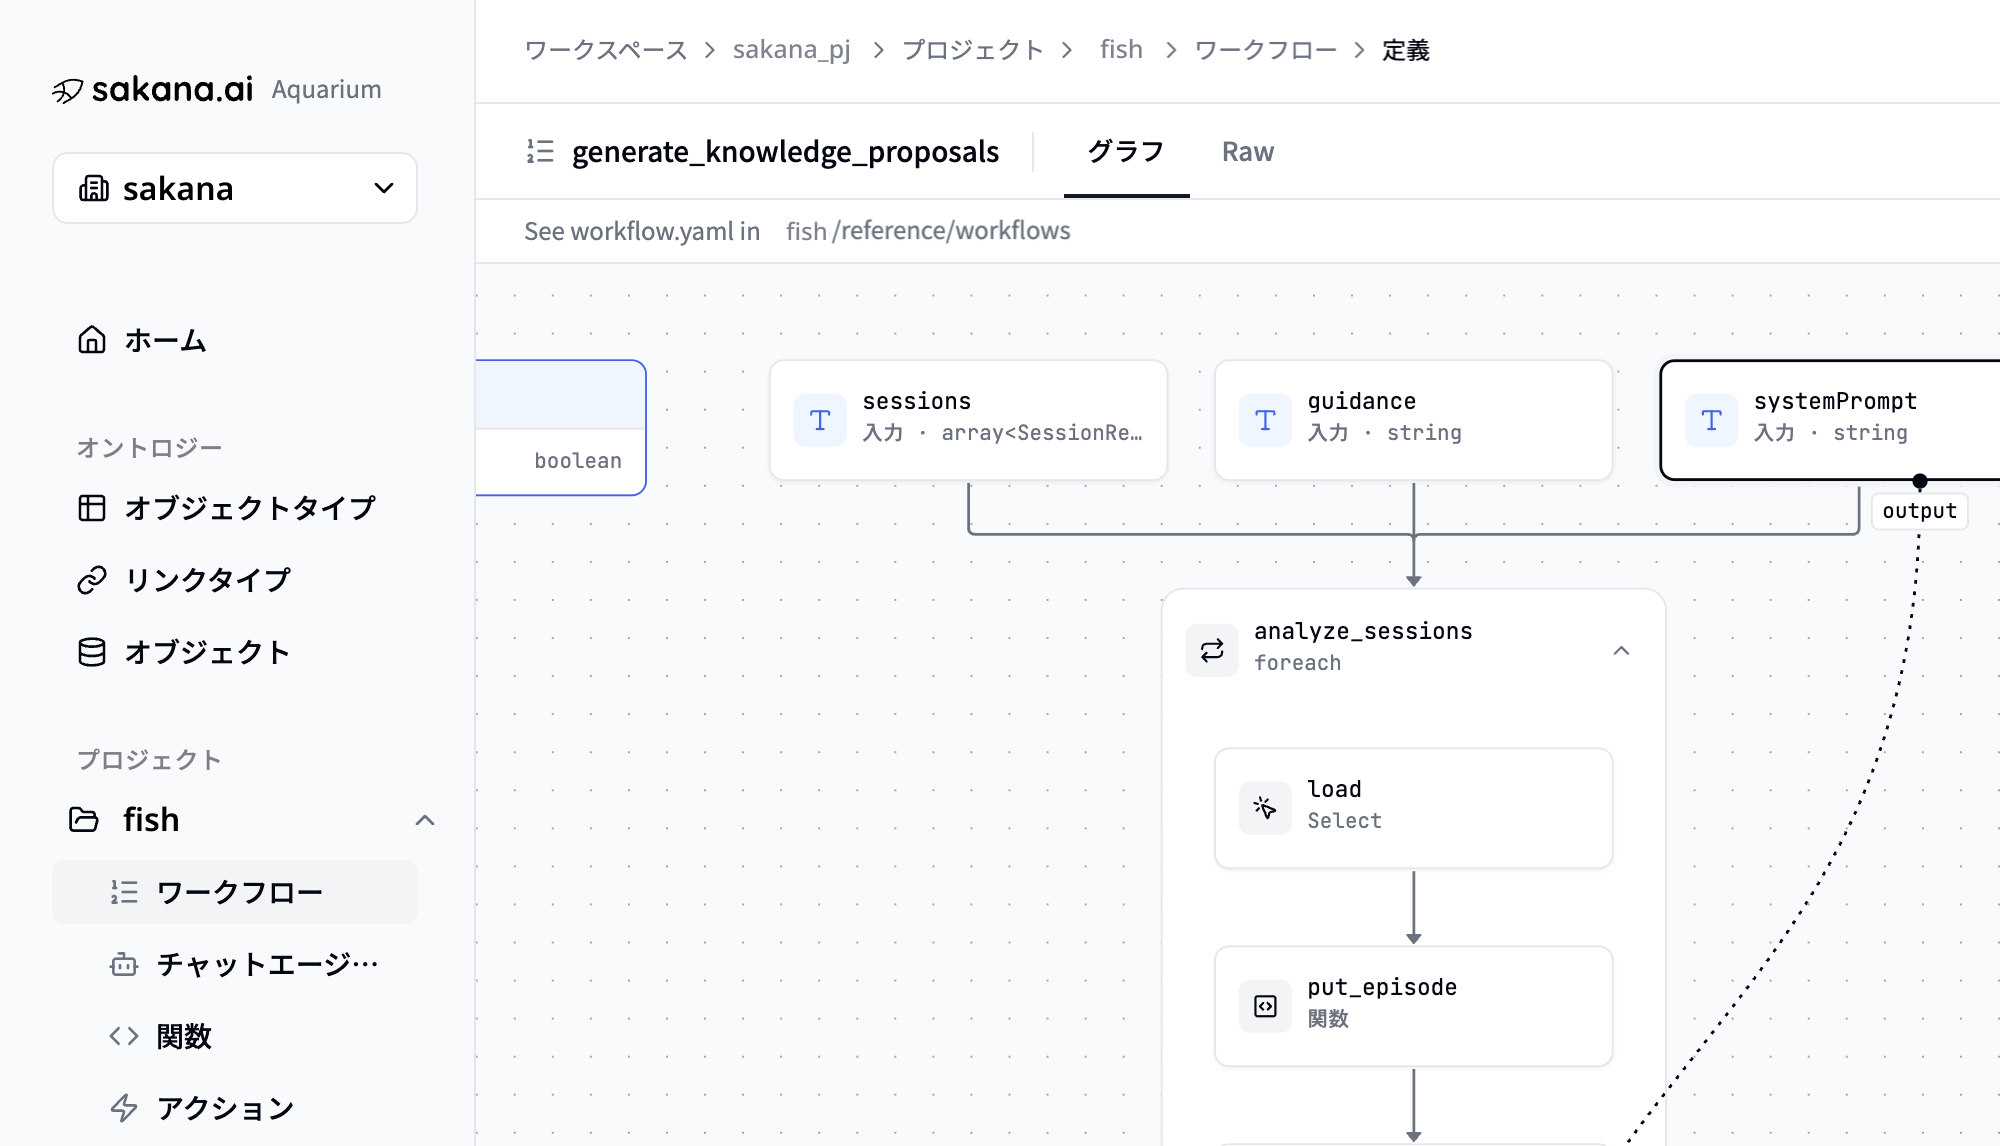Click the Objects database icon

point(92,652)
